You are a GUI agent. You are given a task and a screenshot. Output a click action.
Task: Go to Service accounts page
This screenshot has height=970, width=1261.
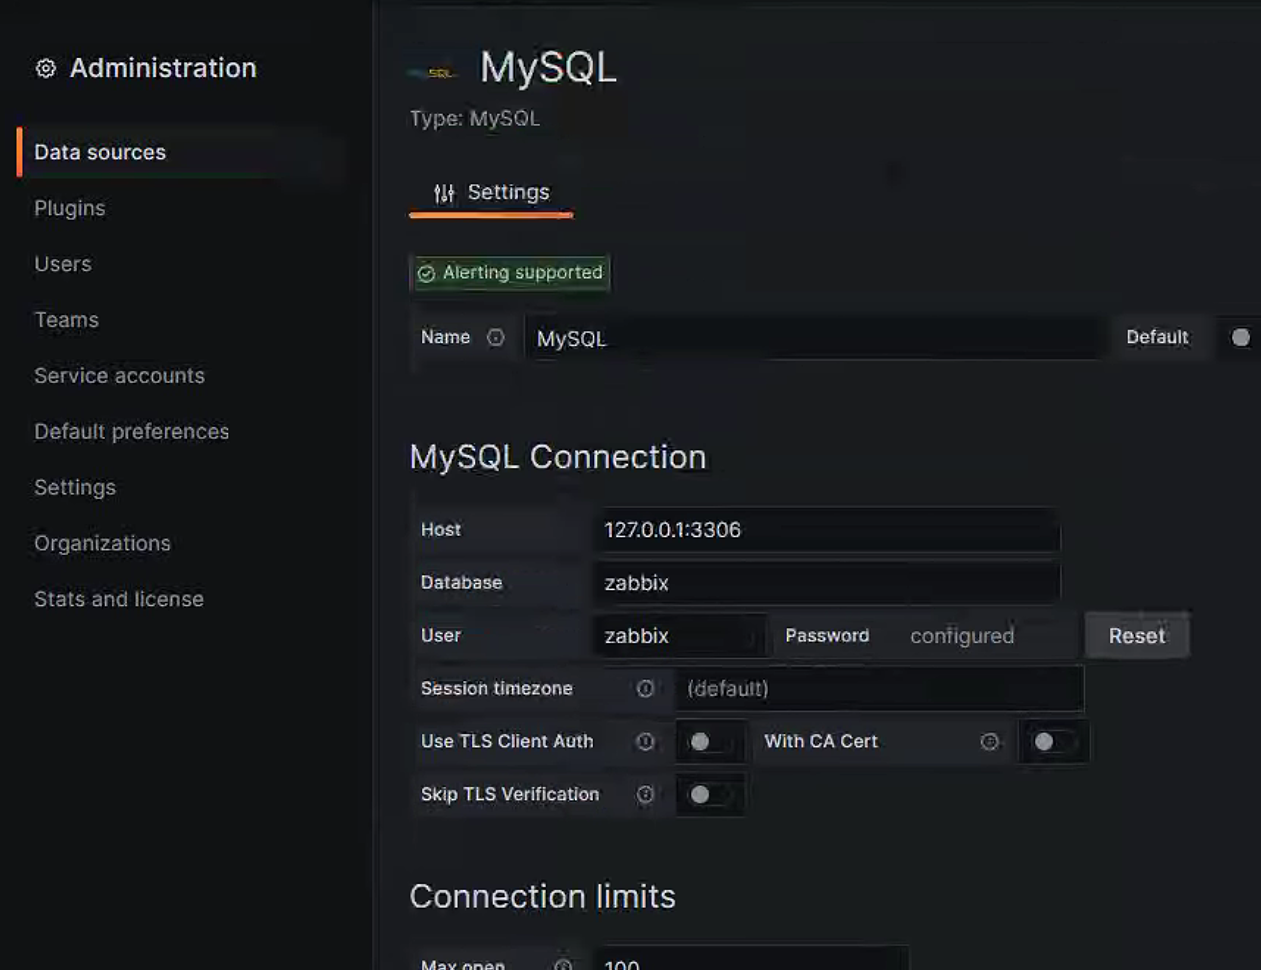pyautogui.click(x=119, y=376)
